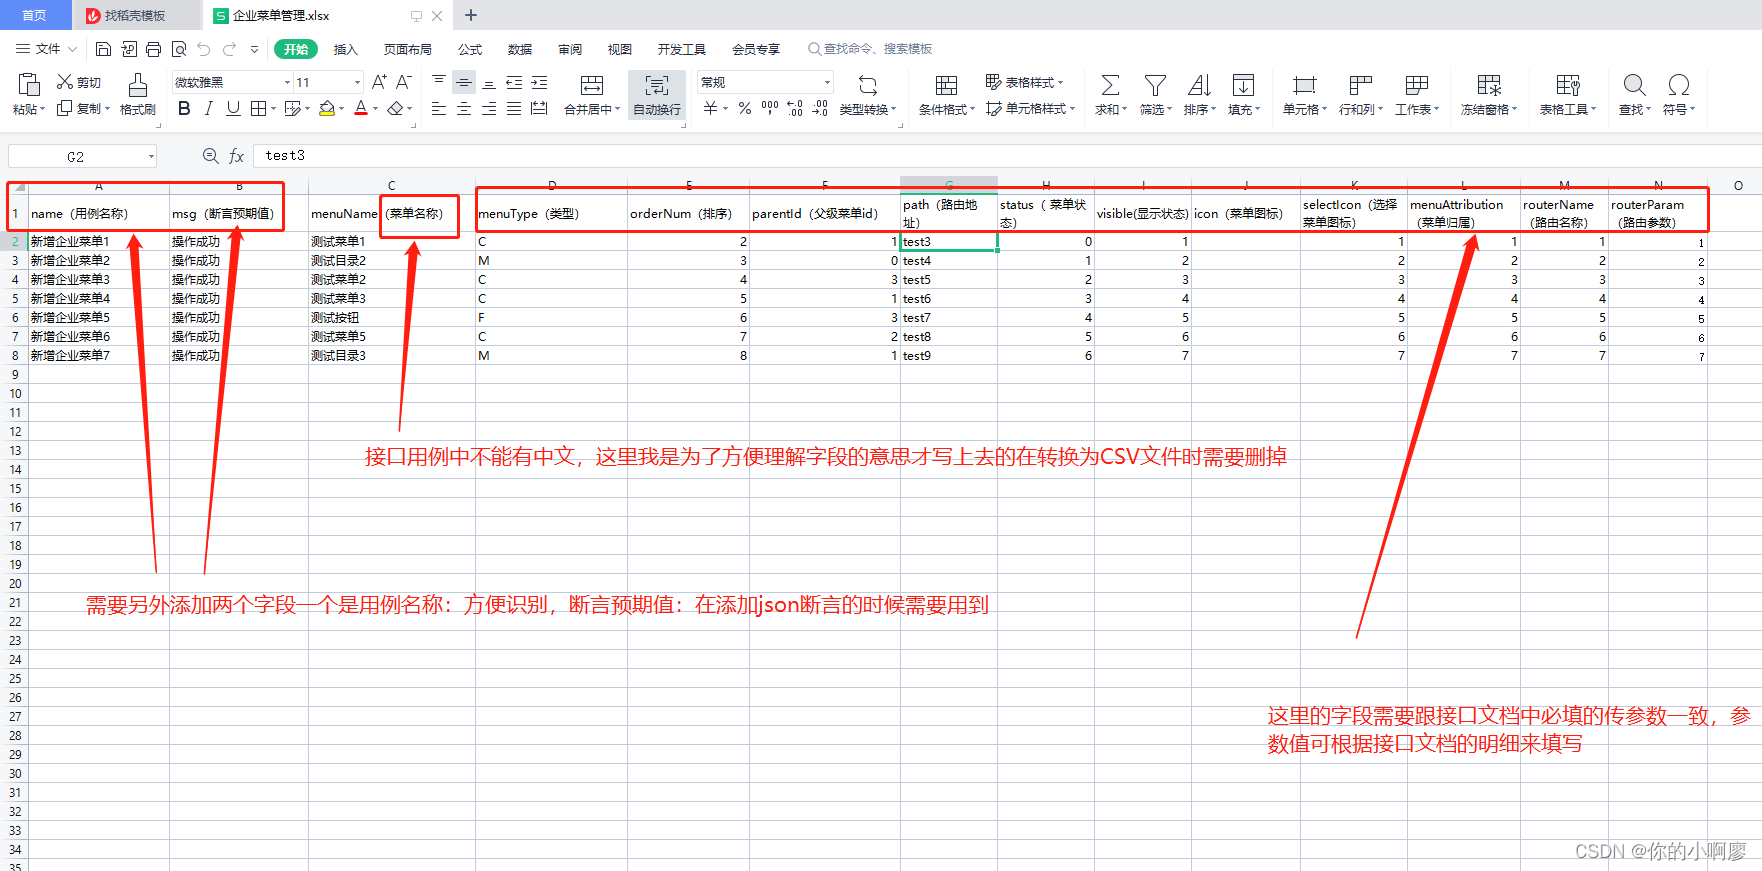Click the Find (查找) magnifier icon

[1634, 85]
